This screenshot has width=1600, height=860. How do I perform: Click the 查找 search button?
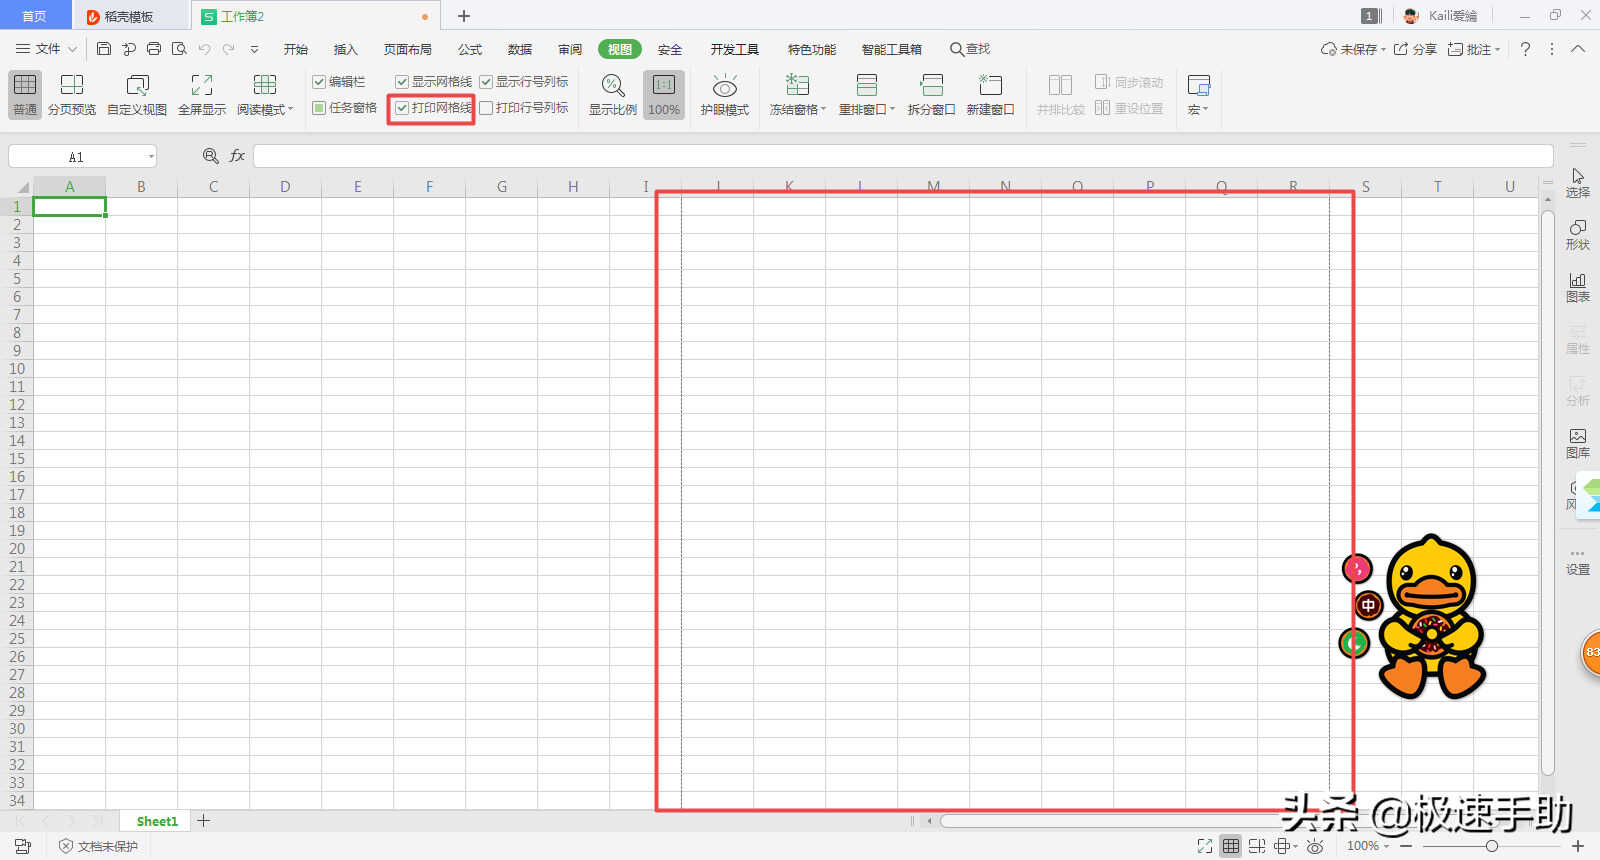[x=970, y=49]
